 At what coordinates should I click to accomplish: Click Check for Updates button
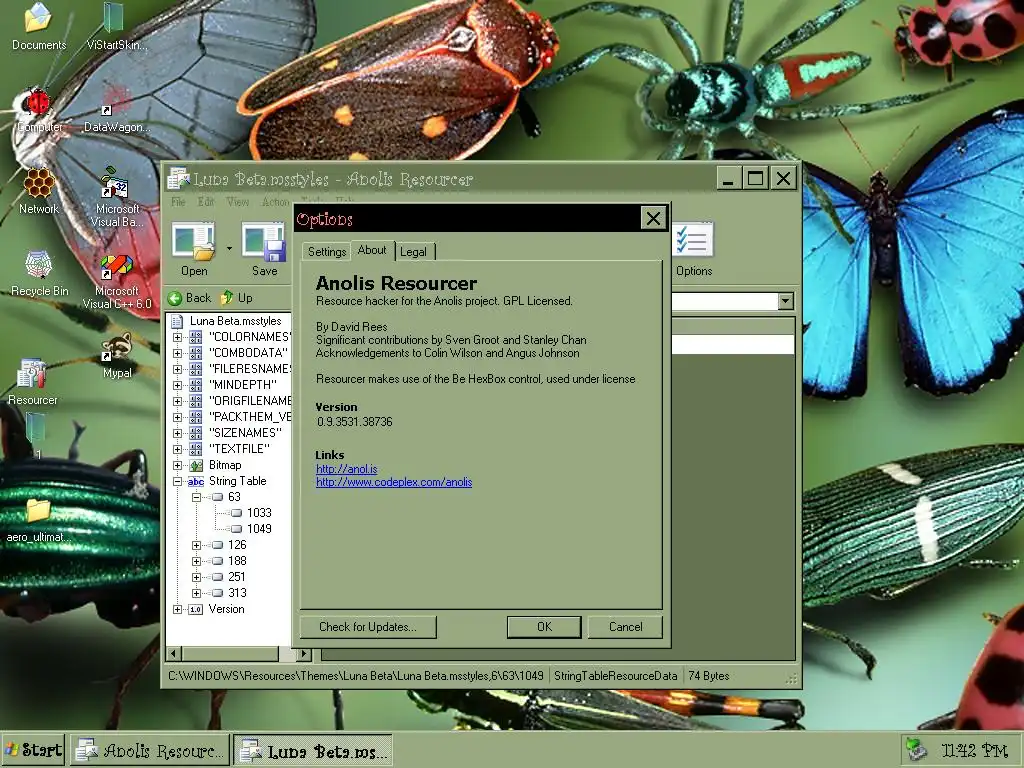(x=368, y=627)
